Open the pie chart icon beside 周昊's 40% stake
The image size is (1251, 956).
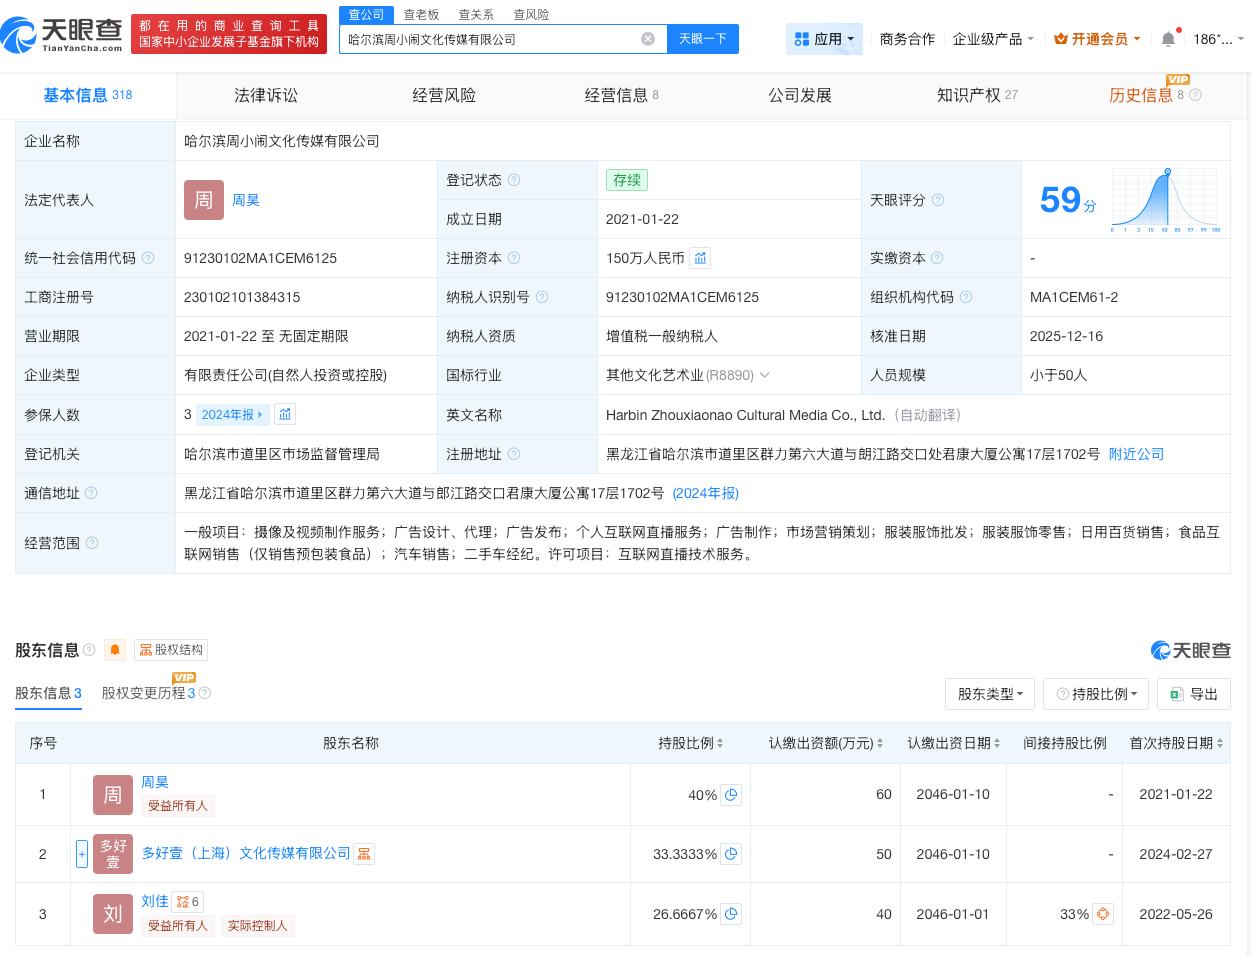731,795
